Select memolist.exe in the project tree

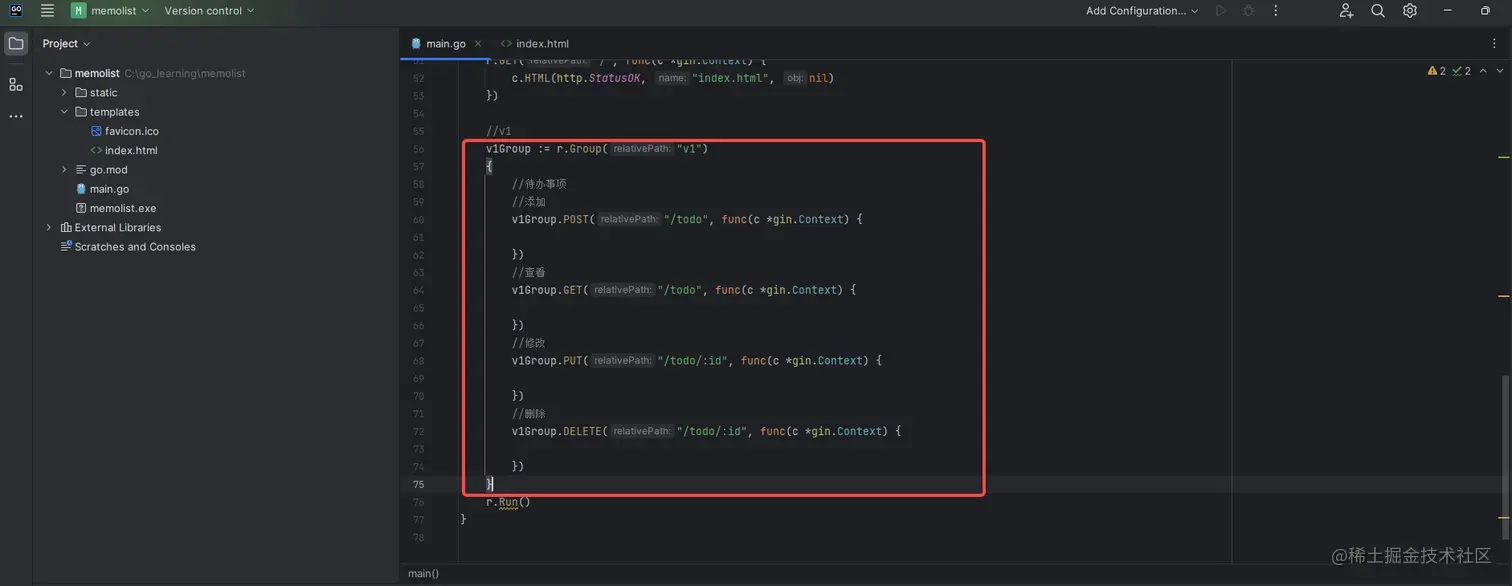(123, 208)
